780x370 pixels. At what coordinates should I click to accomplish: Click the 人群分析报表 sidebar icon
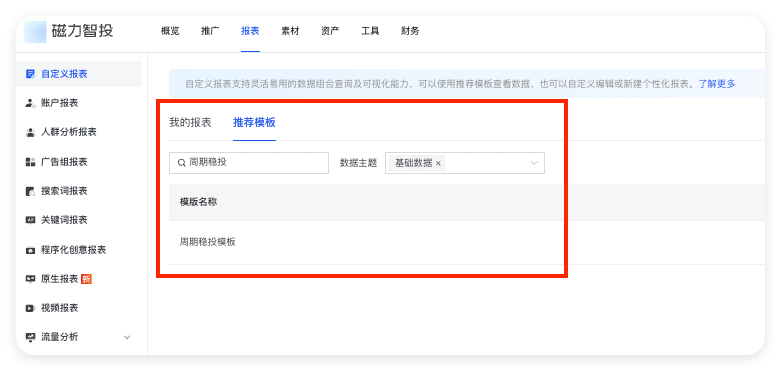(30, 132)
